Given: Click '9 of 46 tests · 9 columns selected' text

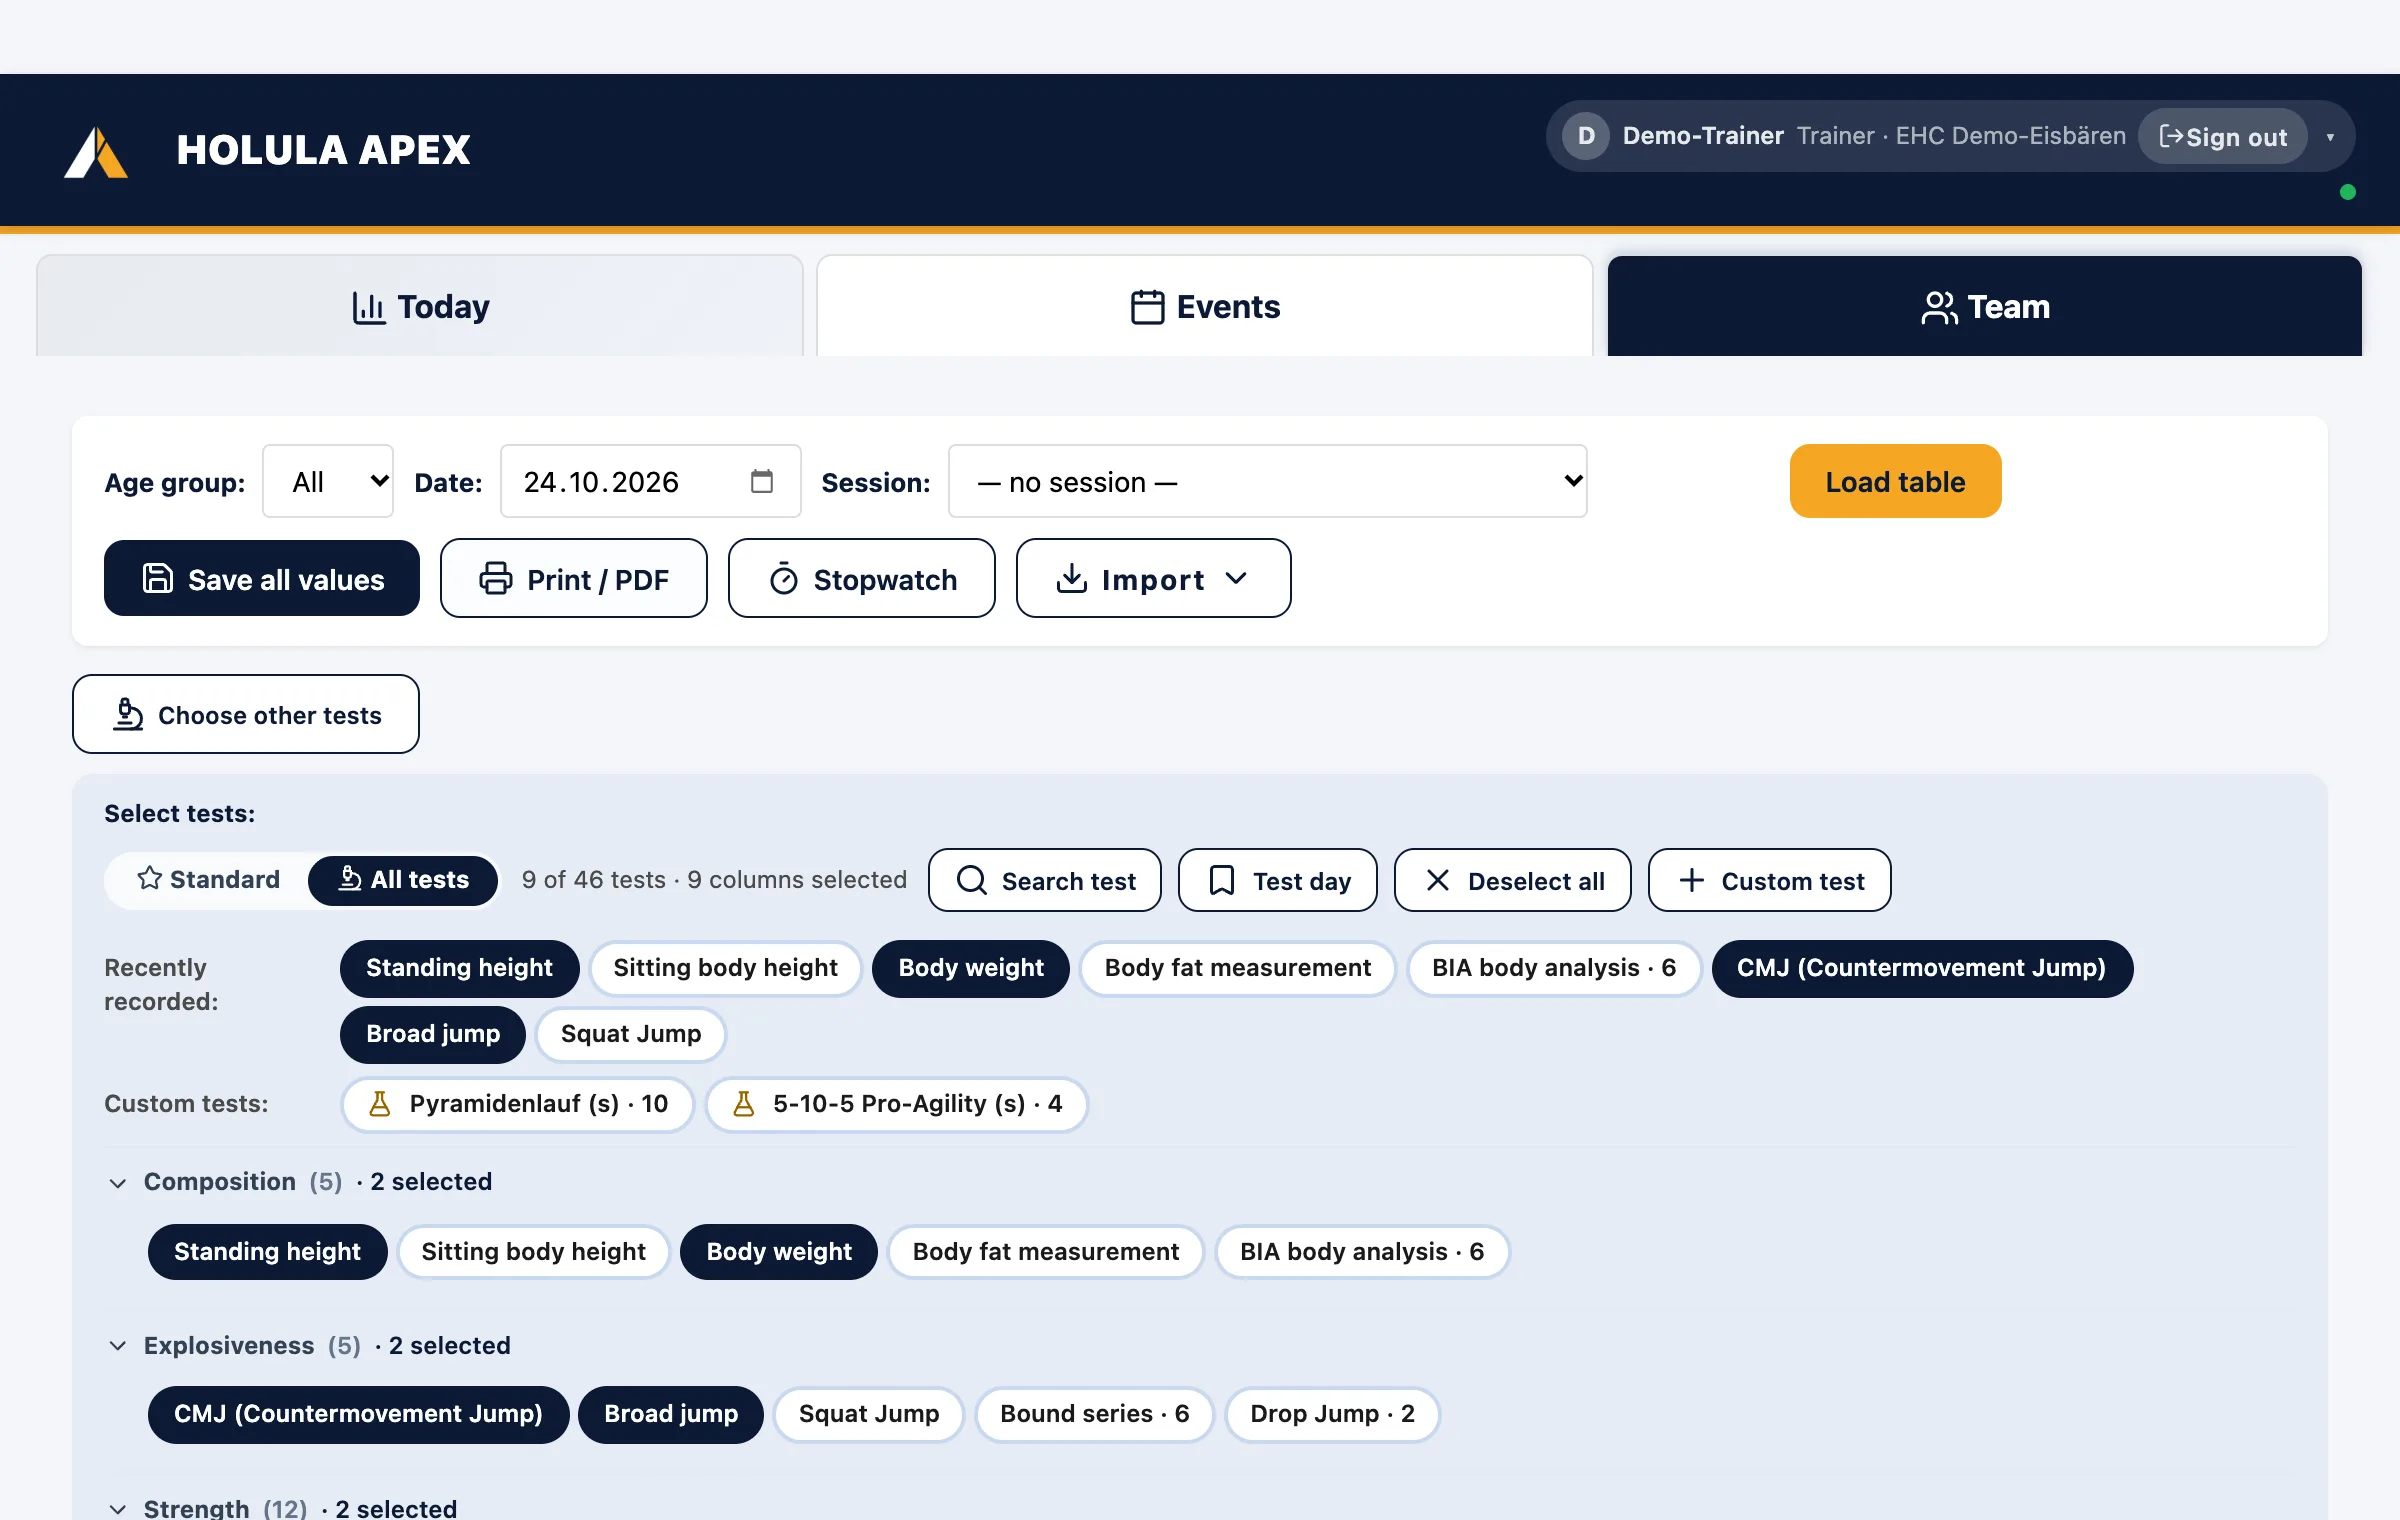Looking at the screenshot, I should pyautogui.click(x=714, y=879).
